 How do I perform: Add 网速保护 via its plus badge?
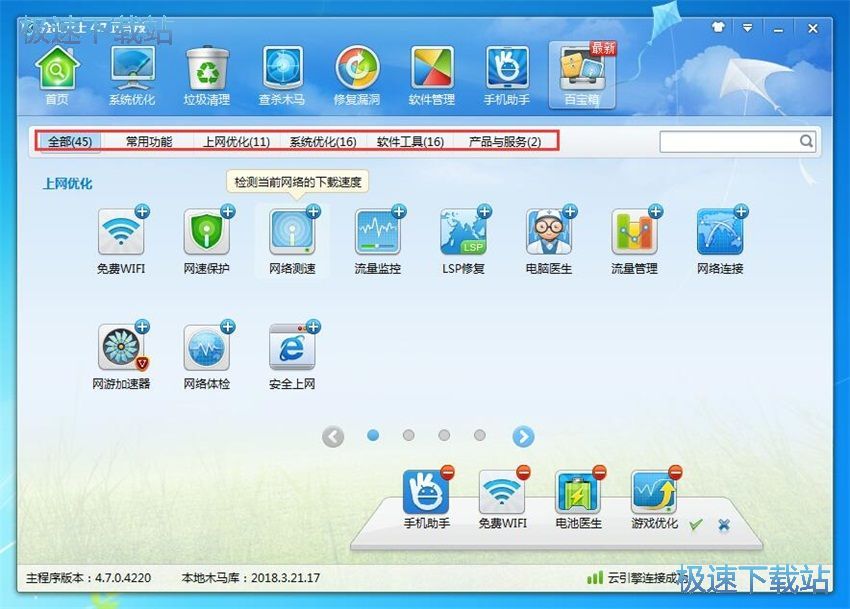coord(228,211)
